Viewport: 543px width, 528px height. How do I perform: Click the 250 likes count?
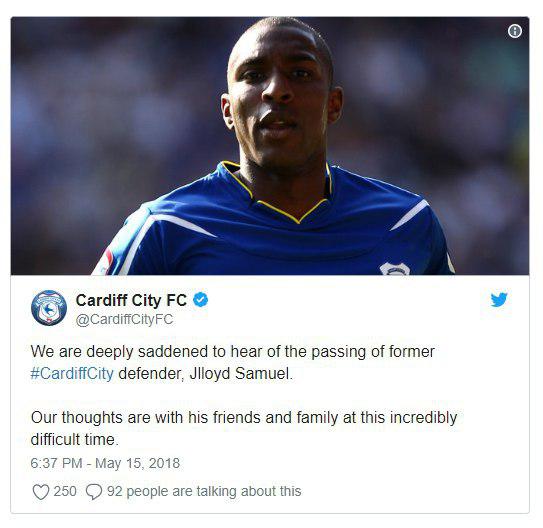click(65, 491)
